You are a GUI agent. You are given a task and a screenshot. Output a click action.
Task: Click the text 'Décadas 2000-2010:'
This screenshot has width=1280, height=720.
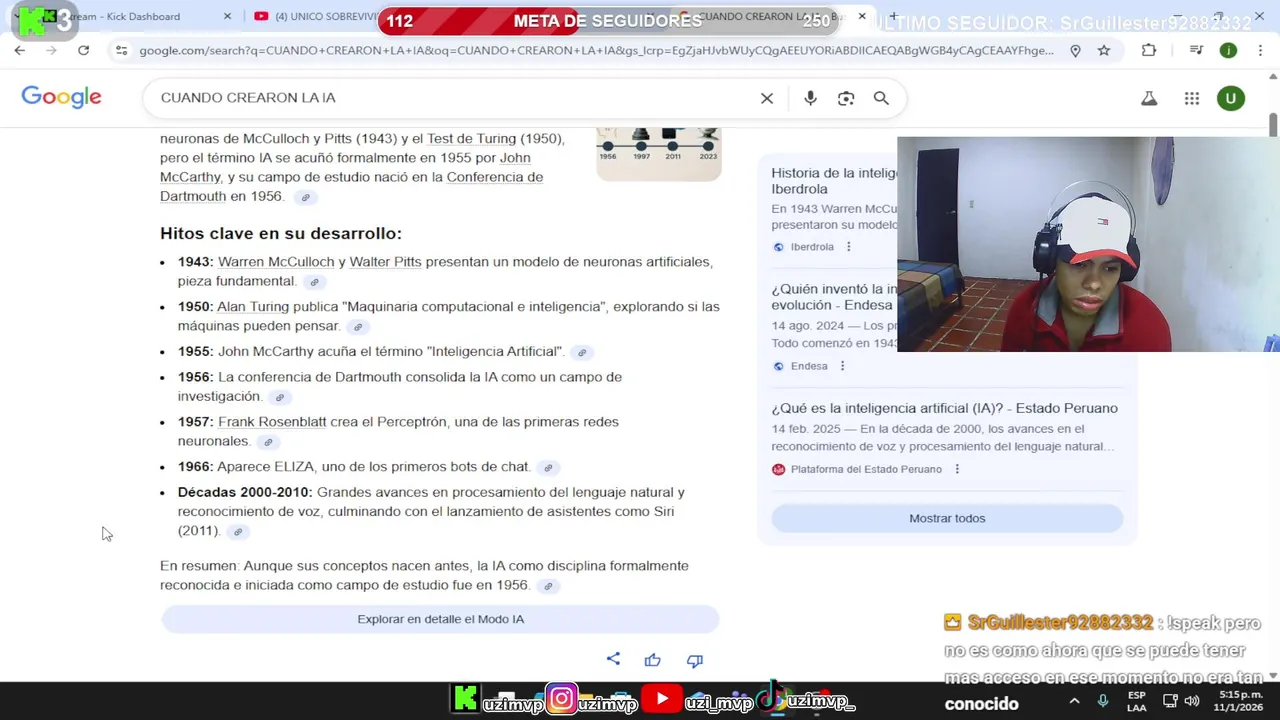click(245, 492)
